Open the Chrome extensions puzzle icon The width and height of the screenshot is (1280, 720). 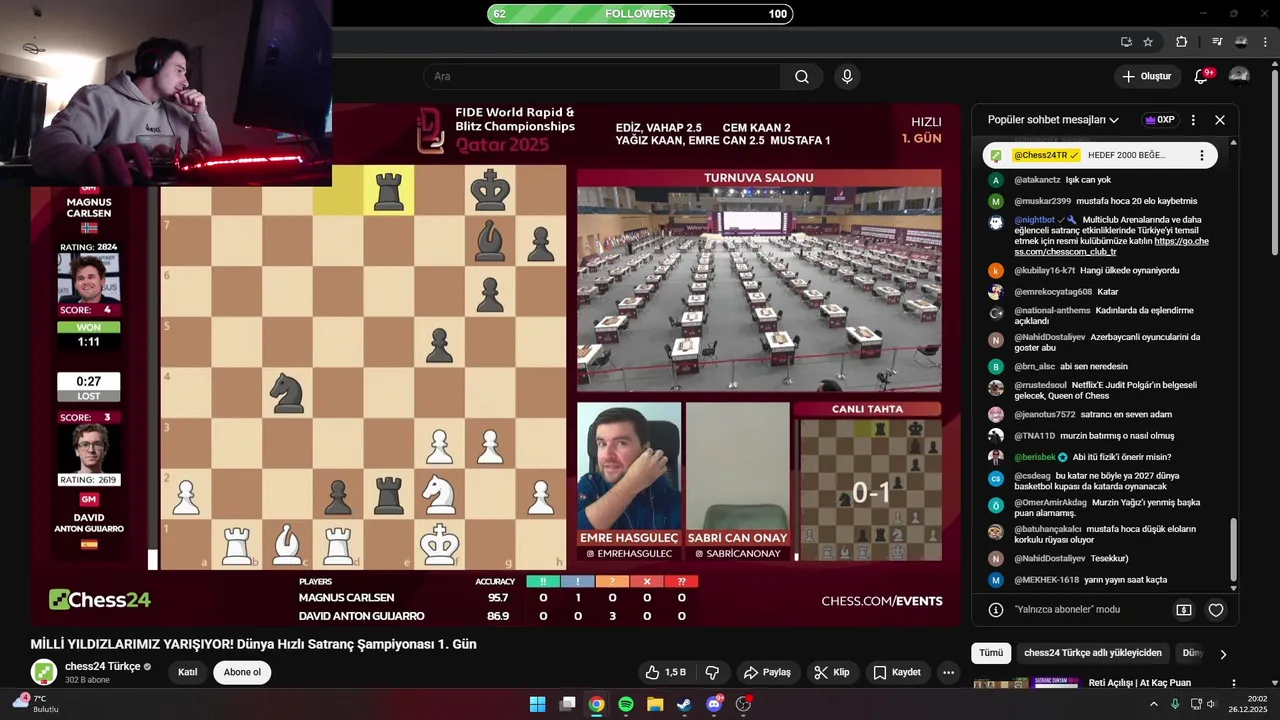(1182, 42)
